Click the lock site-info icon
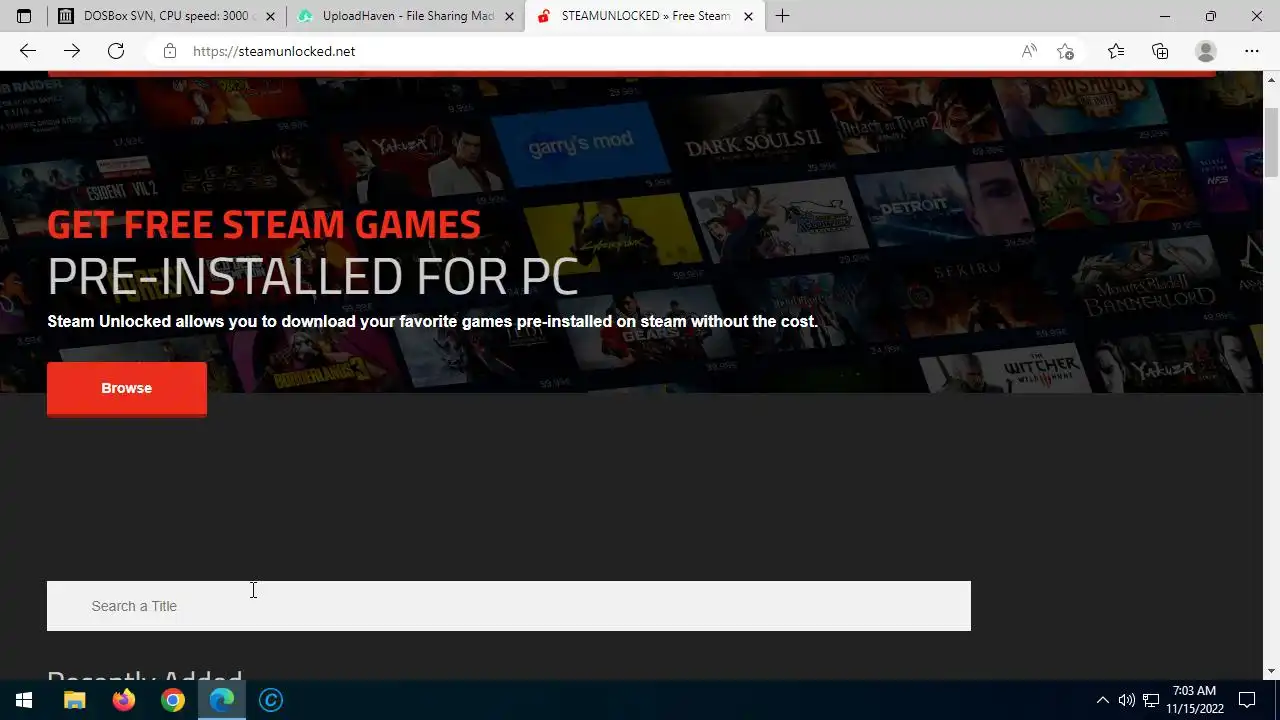The height and width of the screenshot is (720, 1280). pyautogui.click(x=170, y=51)
